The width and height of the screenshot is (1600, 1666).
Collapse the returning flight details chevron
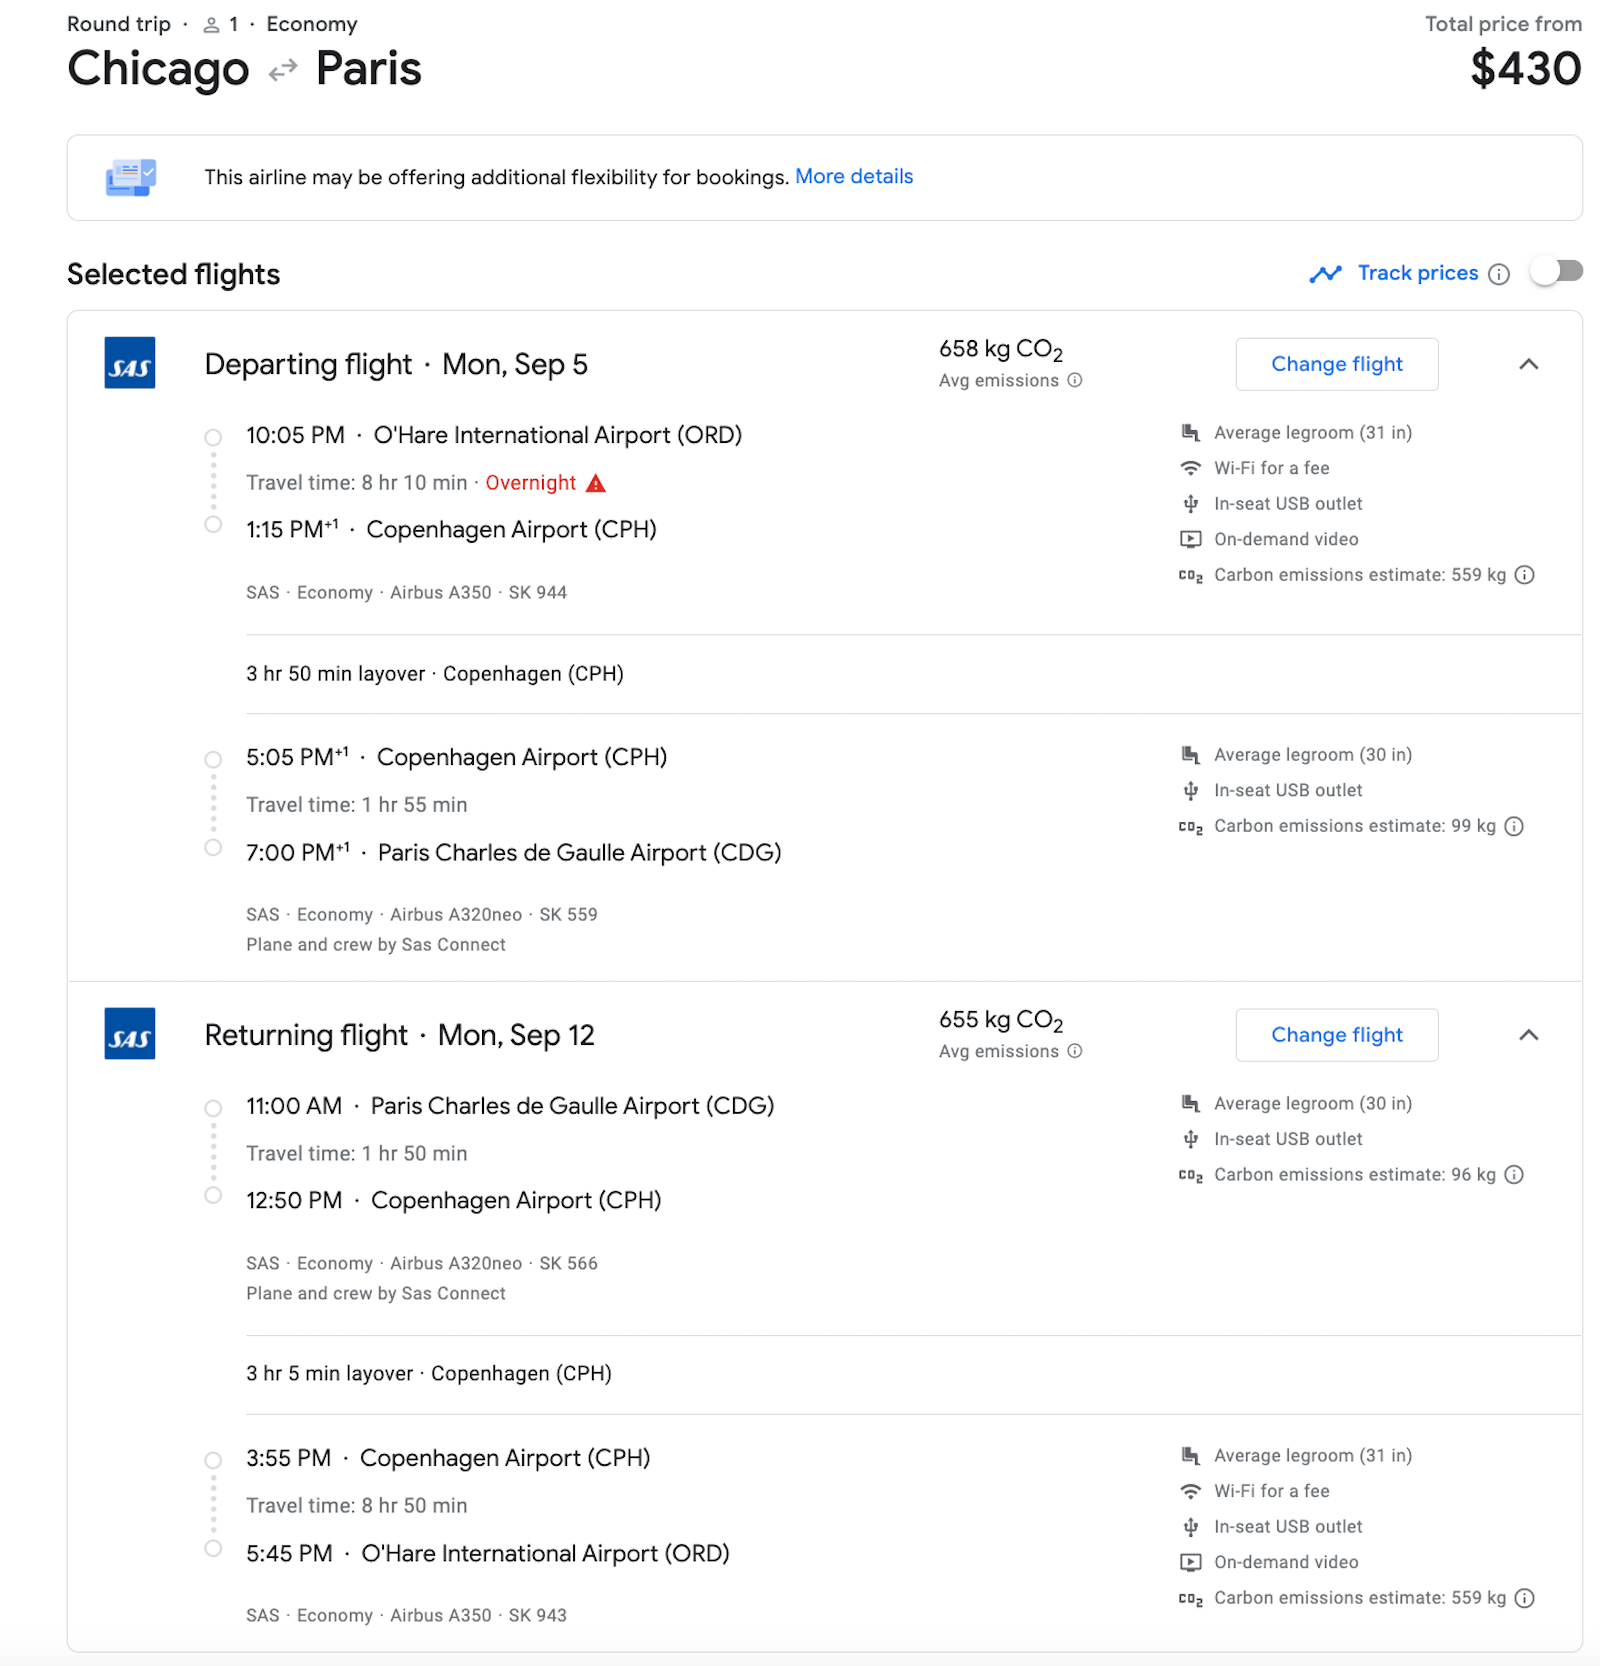[1529, 1035]
